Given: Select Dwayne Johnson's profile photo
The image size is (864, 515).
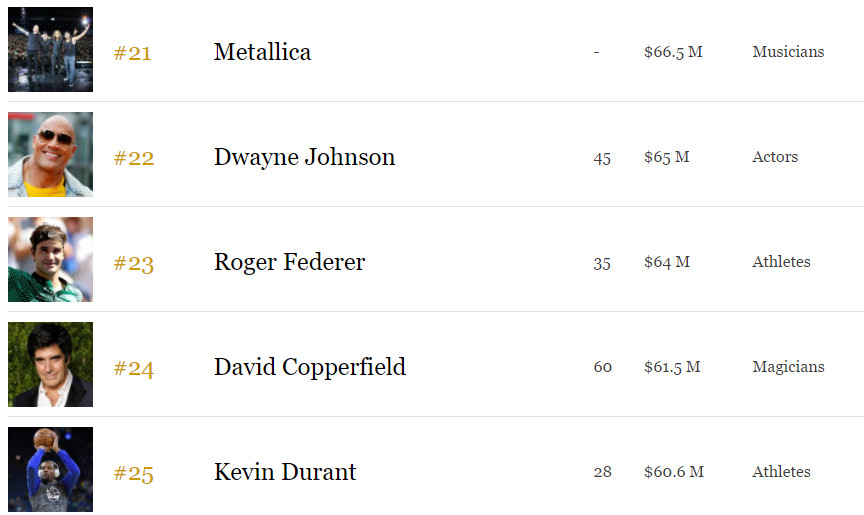Looking at the screenshot, I should (x=50, y=154).
